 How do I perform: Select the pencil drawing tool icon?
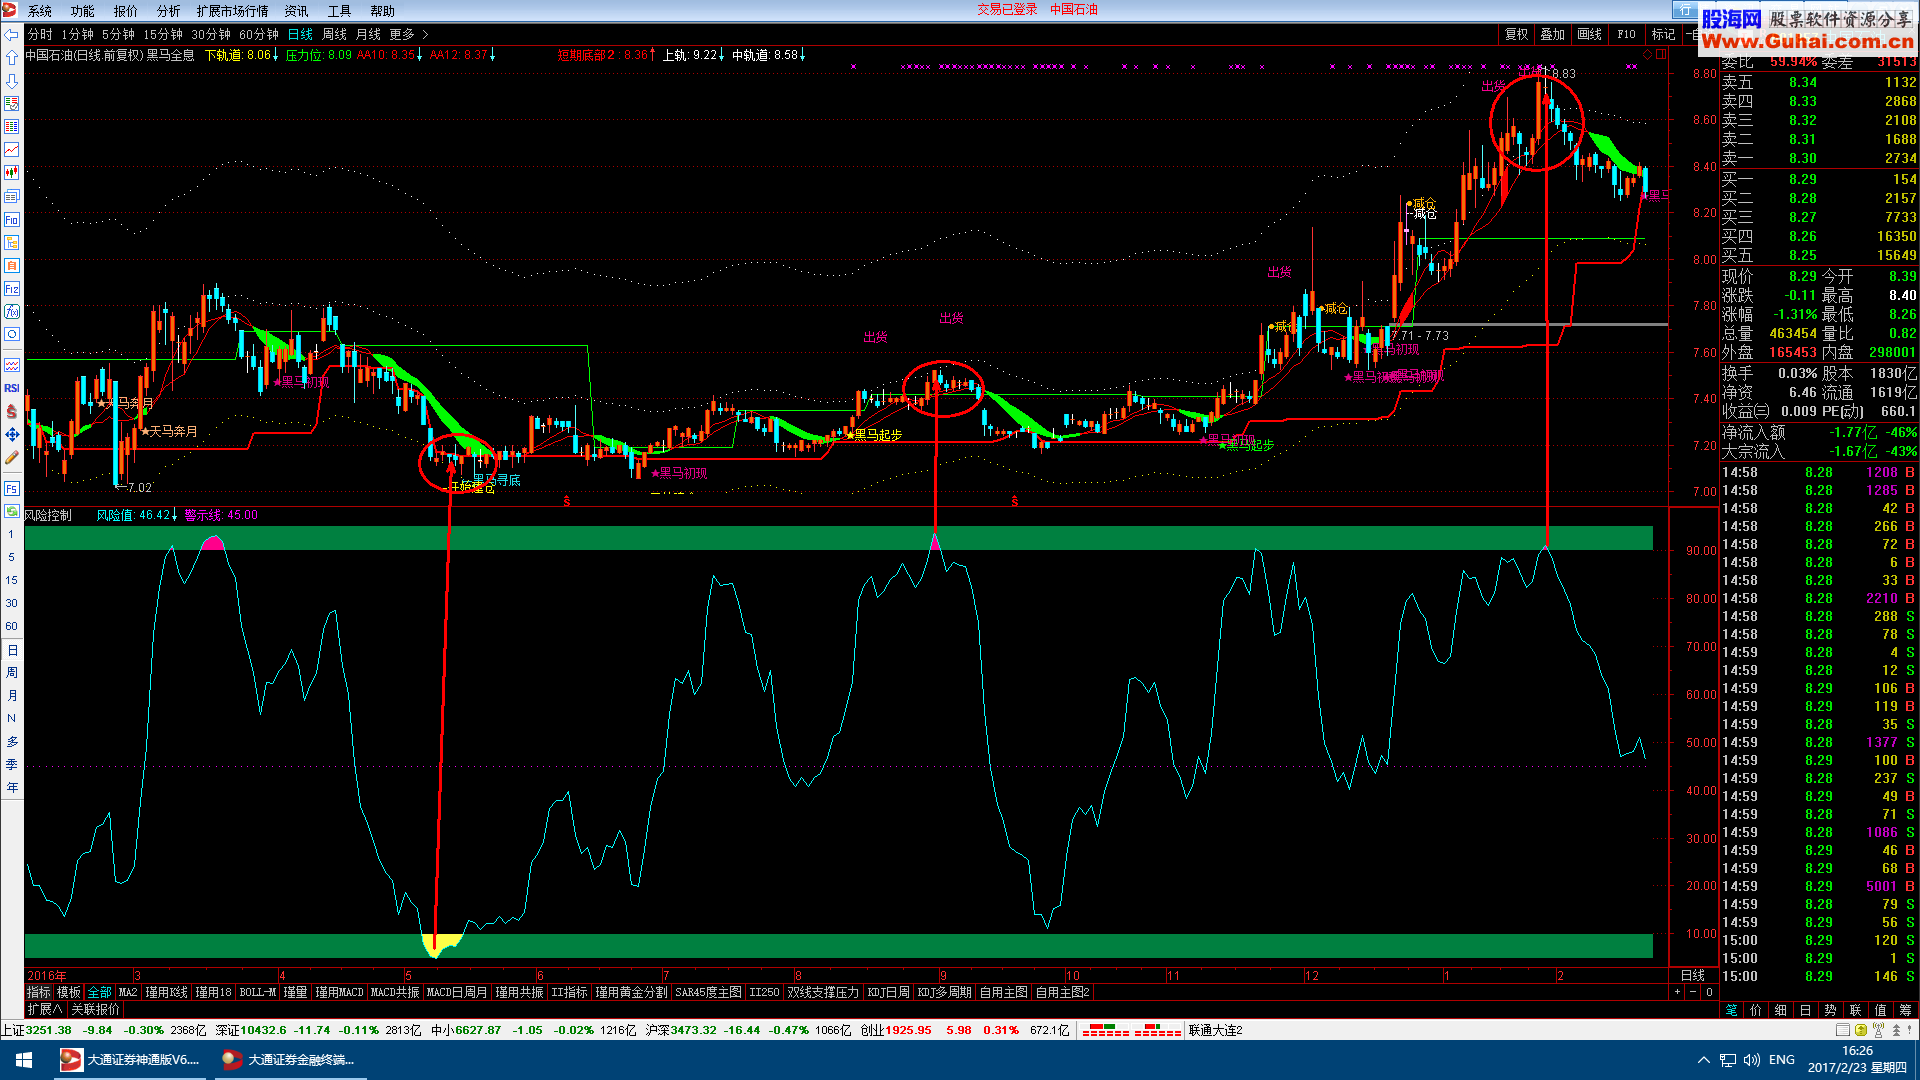[x=11, y=457]
